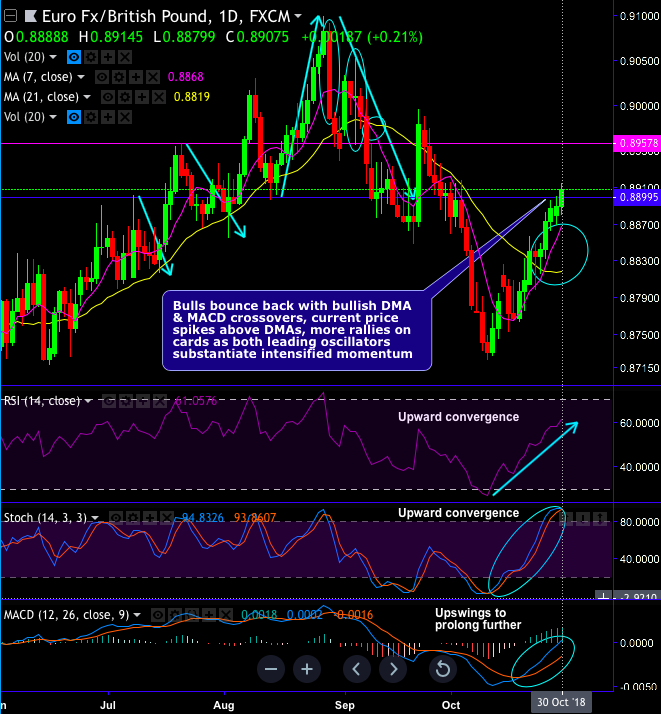Viewport: 661px width, 714px height.
Task: Click the MA 7 value 0.8868
Action: click(x=186, y=77)
